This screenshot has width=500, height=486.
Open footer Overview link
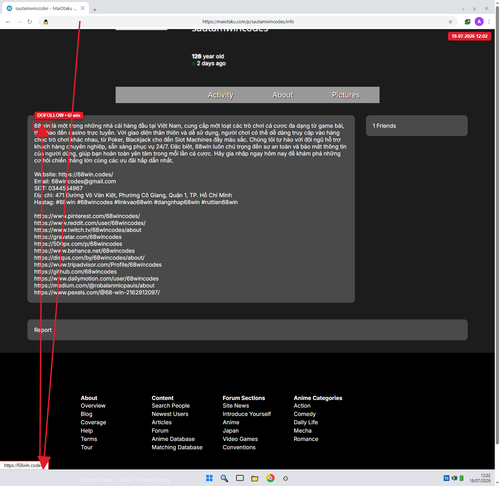pyautogui.click(x=93, y=406)
